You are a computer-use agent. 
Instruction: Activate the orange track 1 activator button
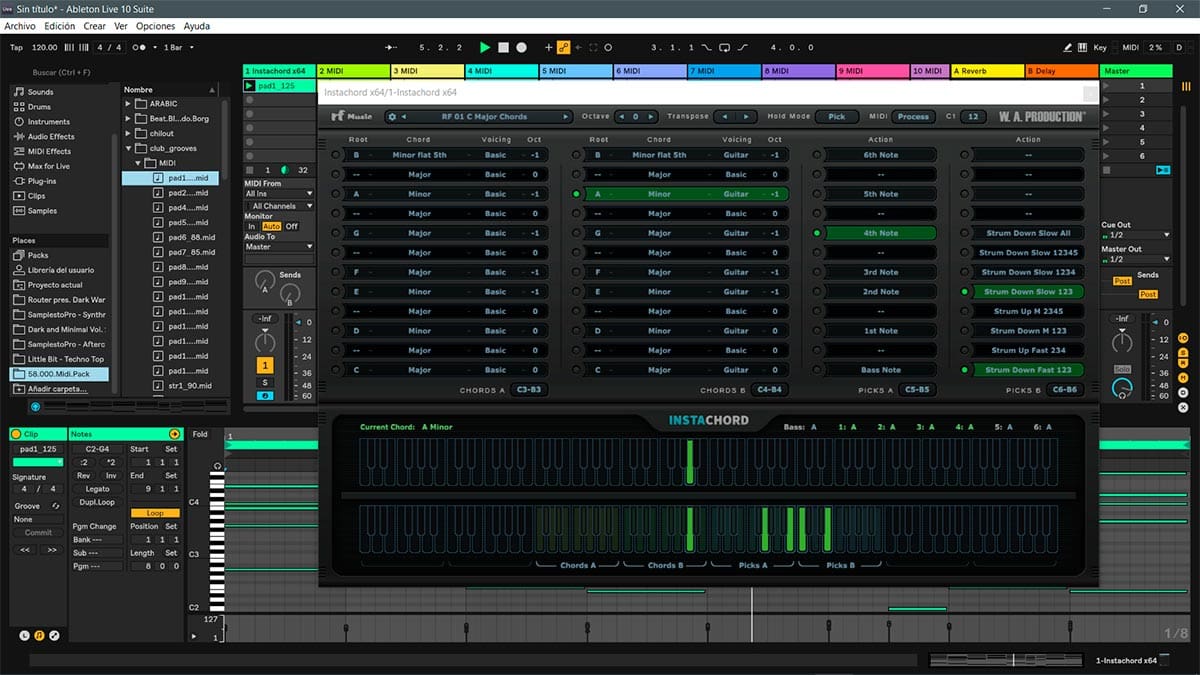pyautogui.click(x=266, y=365)
